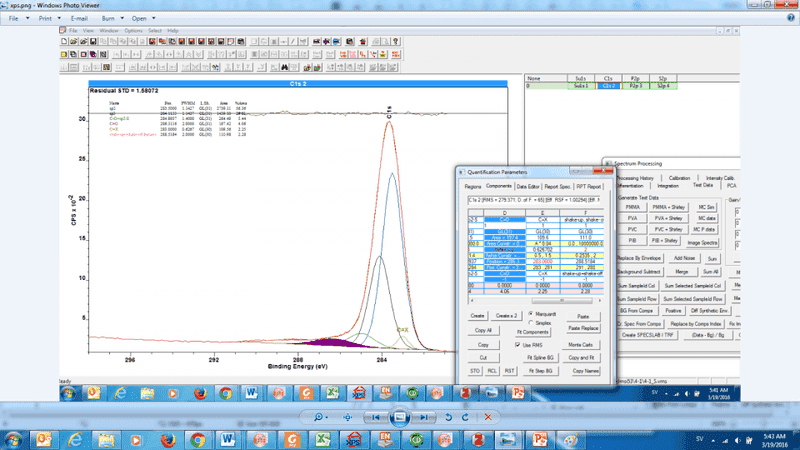Click the E-mail menu item
Screen dimensions: 800x450
click(79, 18)
